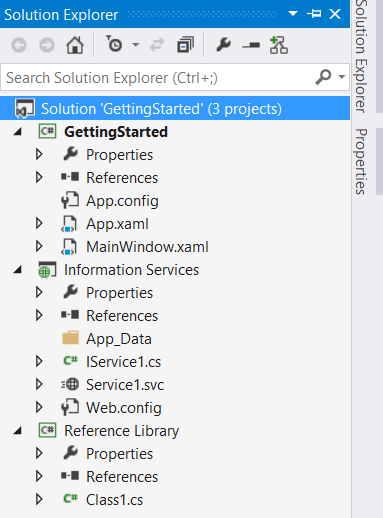Image resolution: width=383 pixels, height=518 pixels.
Task: Expand References under GettingStarted
Action: [39, 177]
